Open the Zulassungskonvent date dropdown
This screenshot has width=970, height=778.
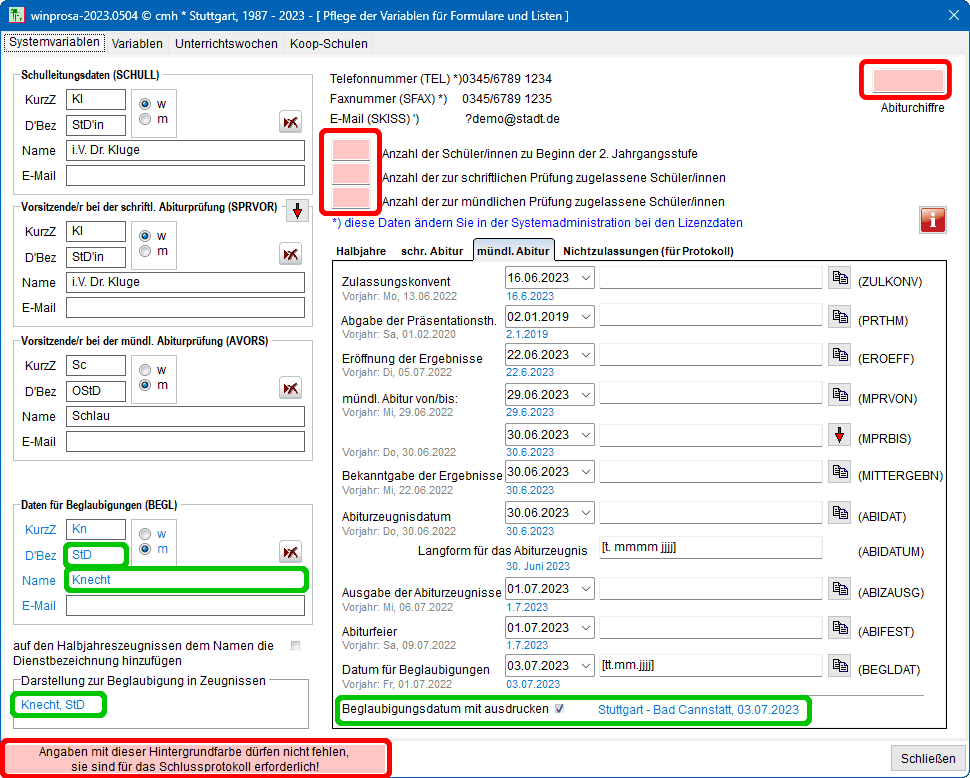click(585, 278)
